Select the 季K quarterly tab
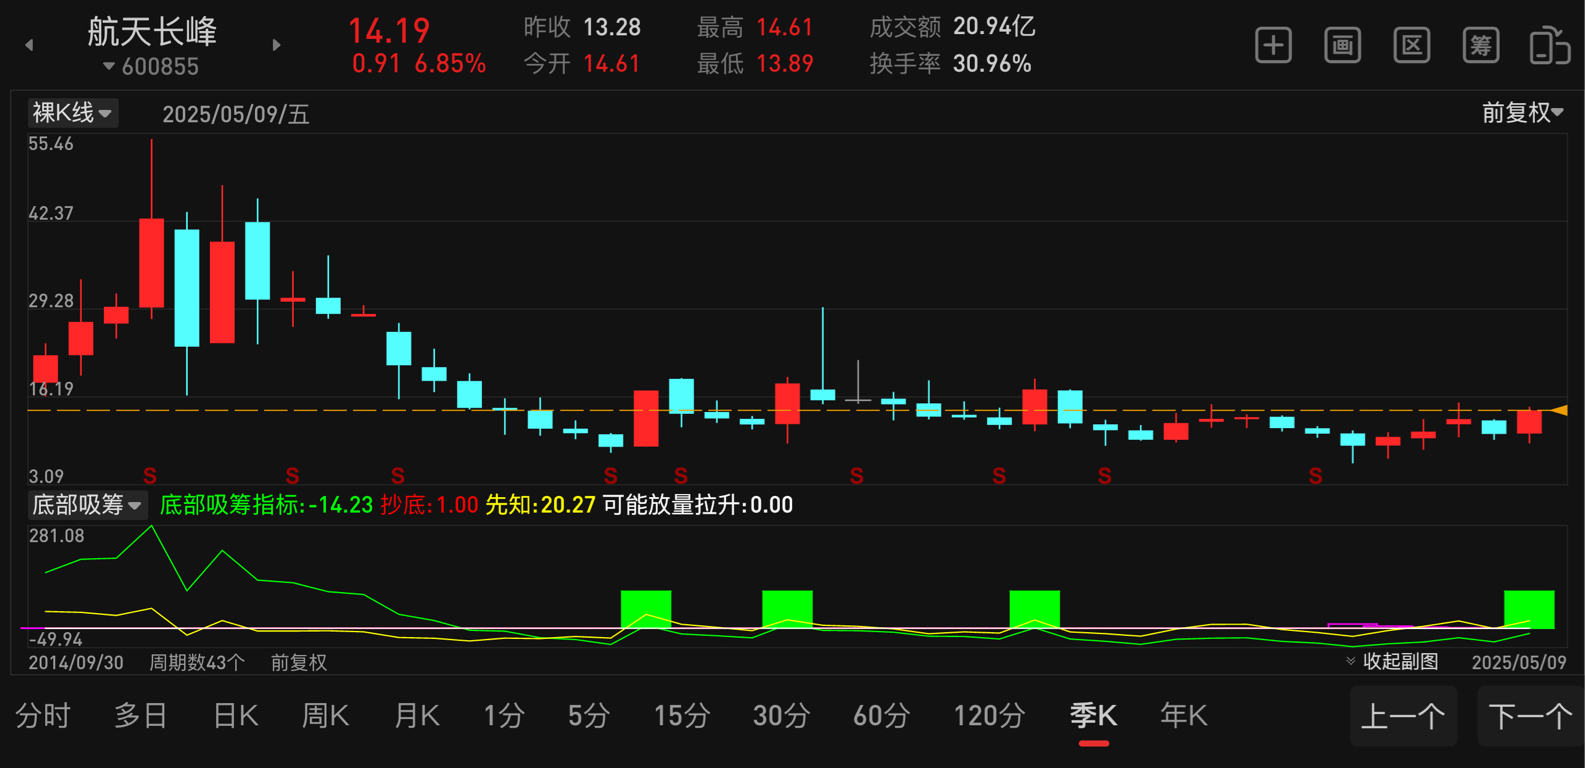Screen dimensions: 1585x769 1093,716
